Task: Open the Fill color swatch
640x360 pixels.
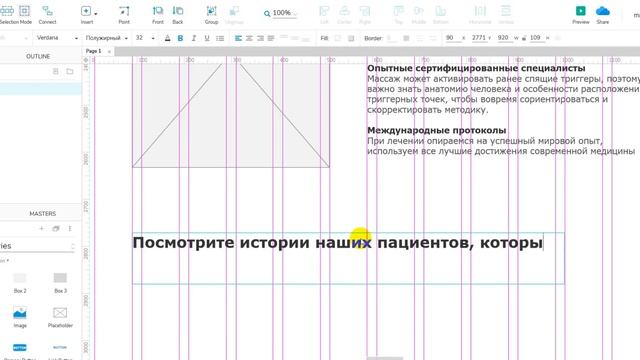Action: click(338, 38)
